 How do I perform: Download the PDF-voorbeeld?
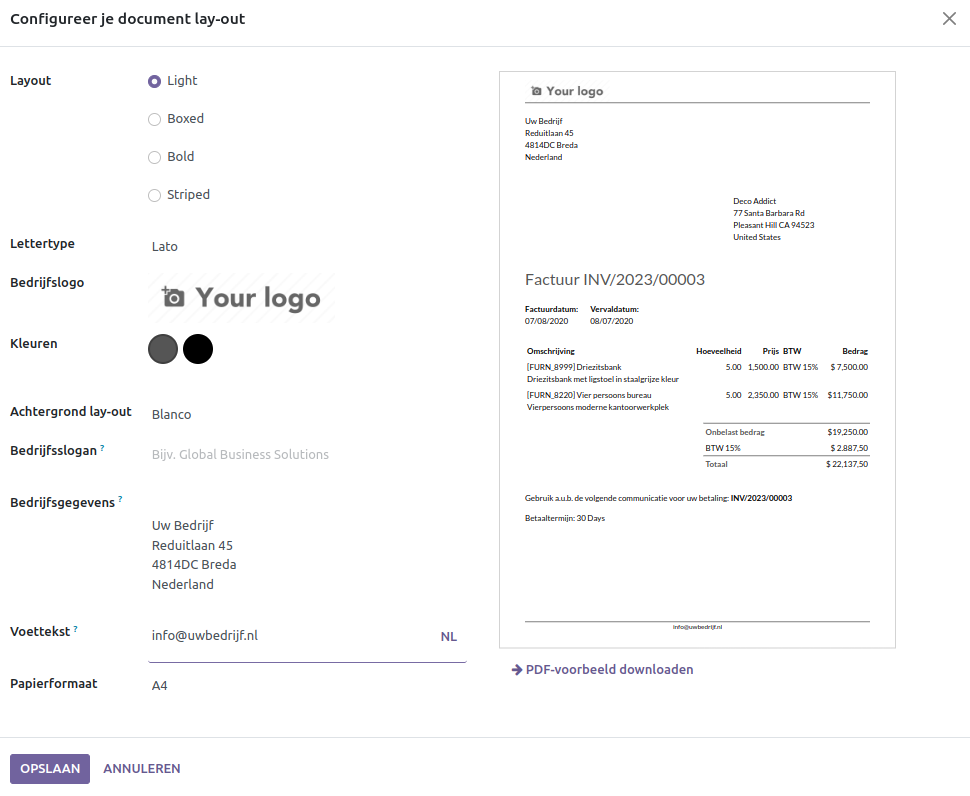tap(609, 670)
